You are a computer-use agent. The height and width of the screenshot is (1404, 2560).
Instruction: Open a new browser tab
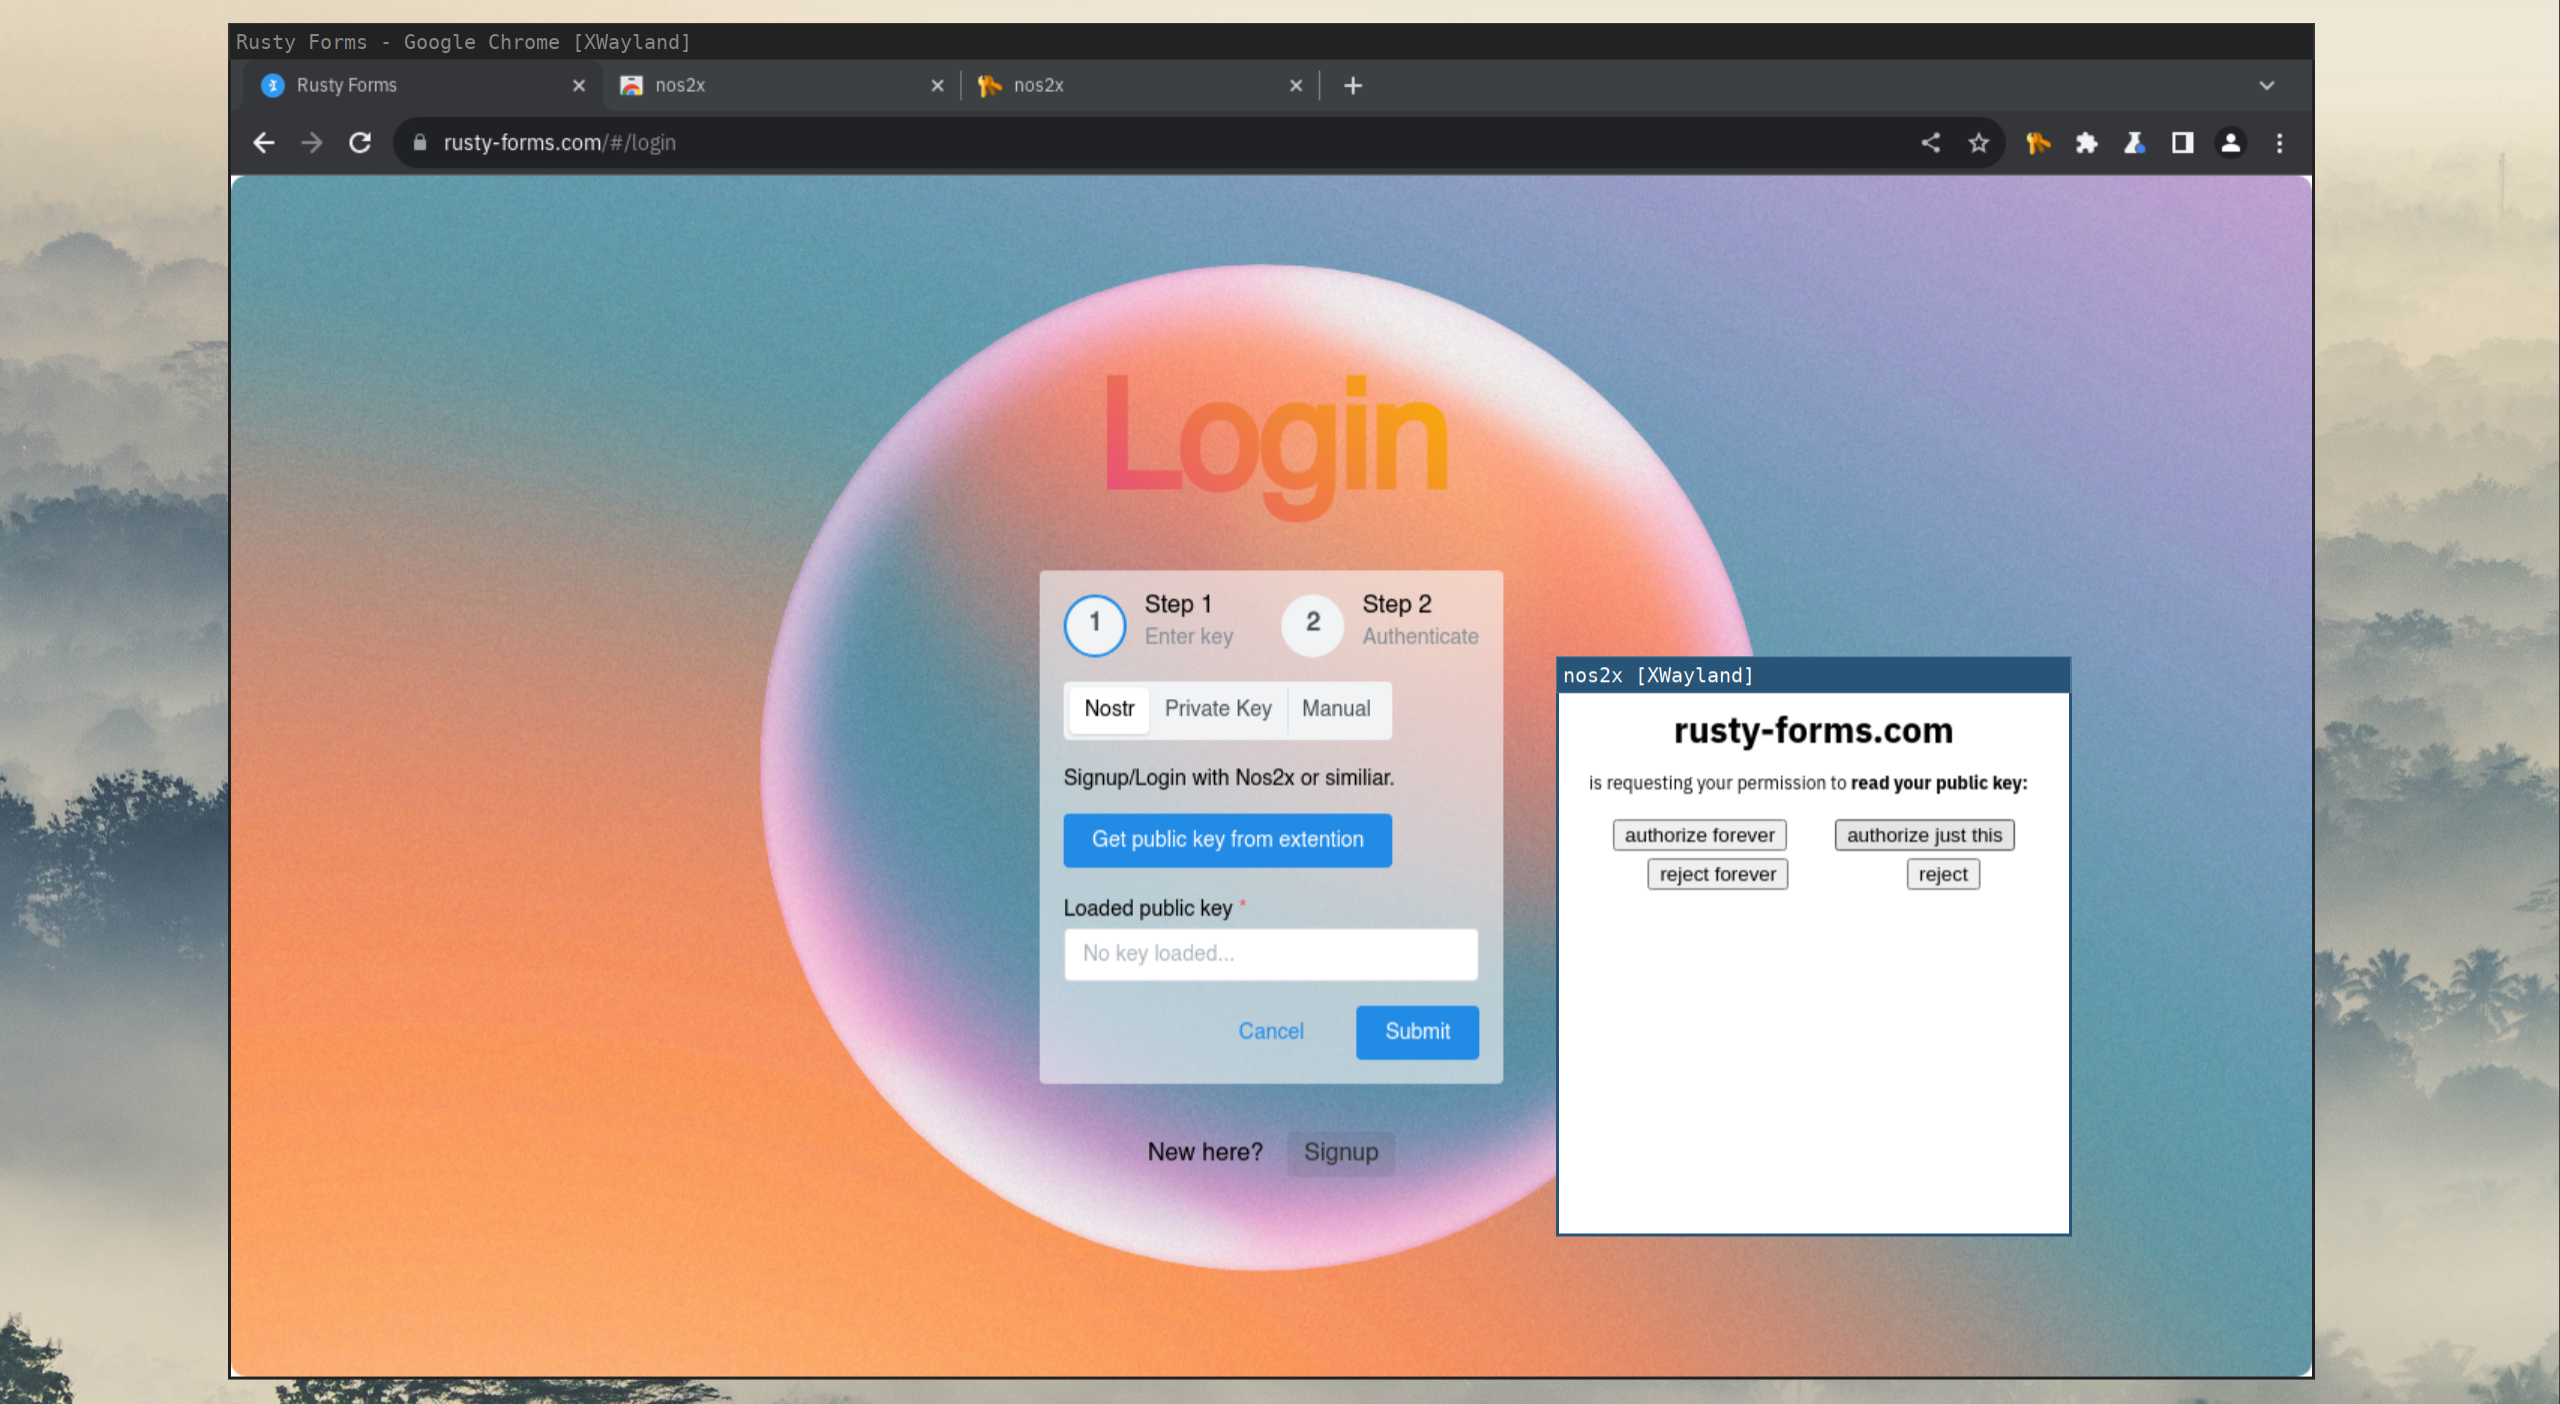[x=1353, y=86]
